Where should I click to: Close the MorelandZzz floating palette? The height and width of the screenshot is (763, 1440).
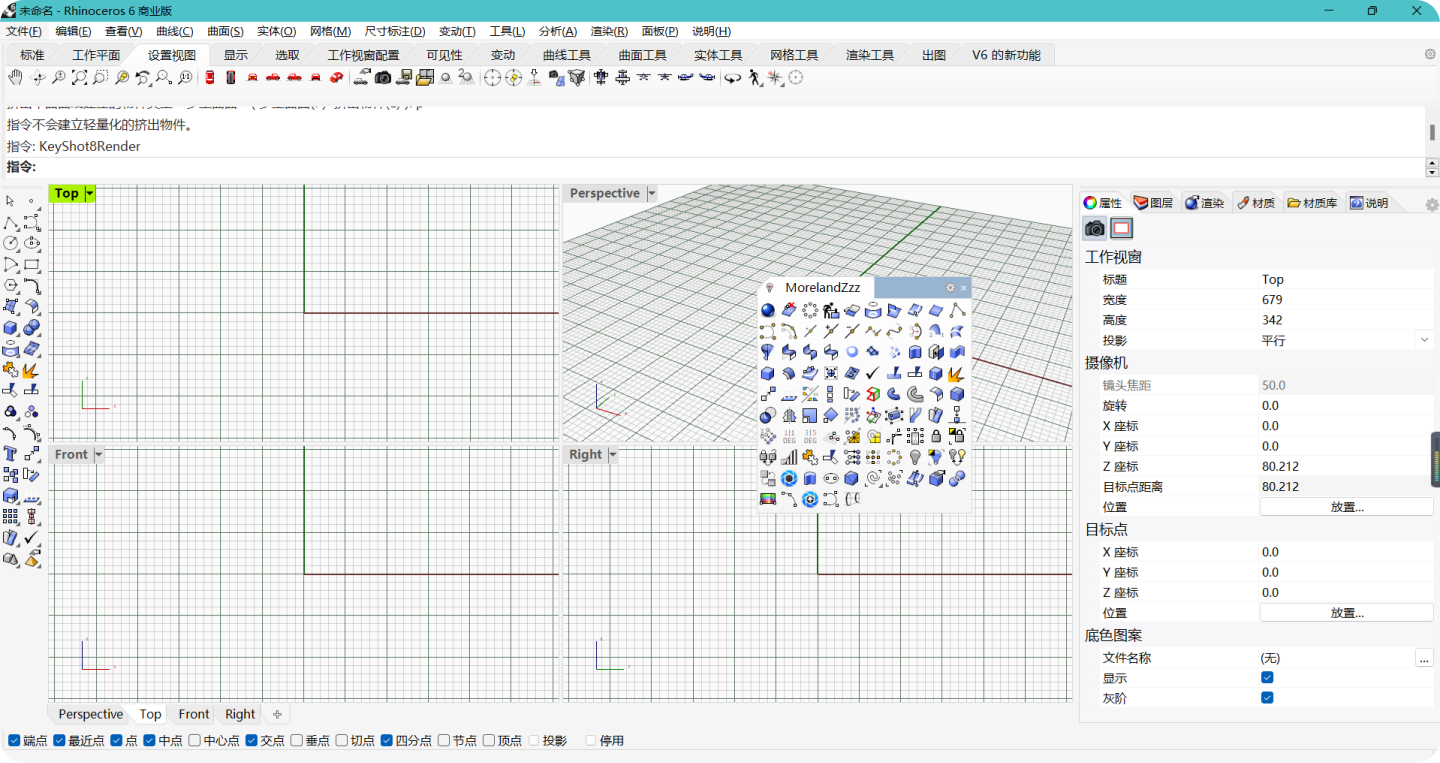click(963, 288)
